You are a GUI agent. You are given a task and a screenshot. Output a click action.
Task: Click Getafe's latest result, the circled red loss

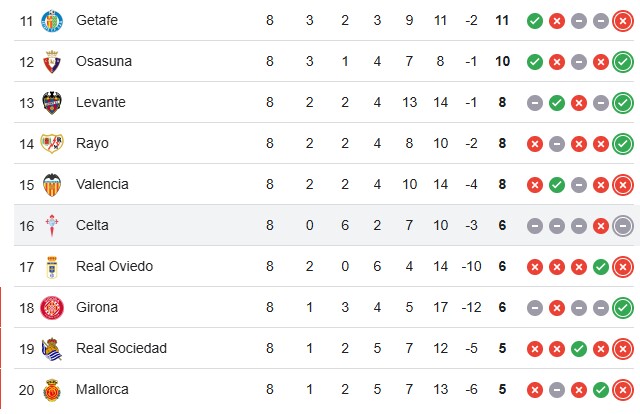click(x=623, y=20)
